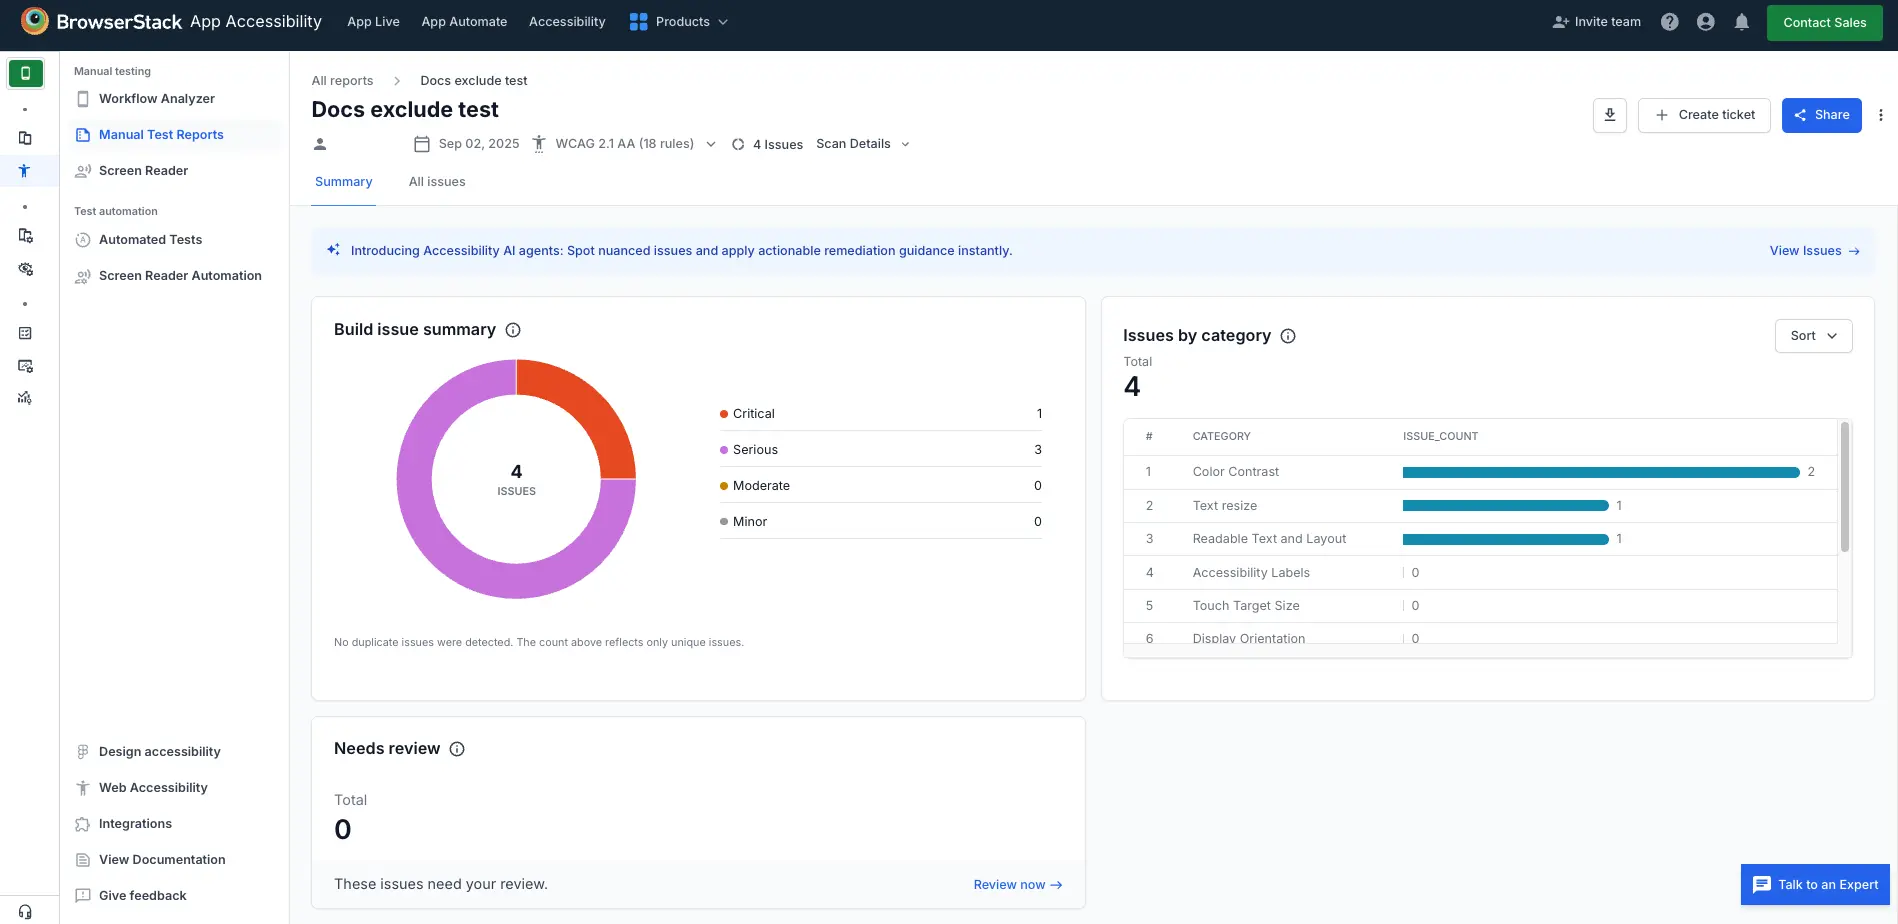Click the download report icon
The width and height of the screenshot is (1898, 924).
pyautogui.click(x=1609, y=115)
